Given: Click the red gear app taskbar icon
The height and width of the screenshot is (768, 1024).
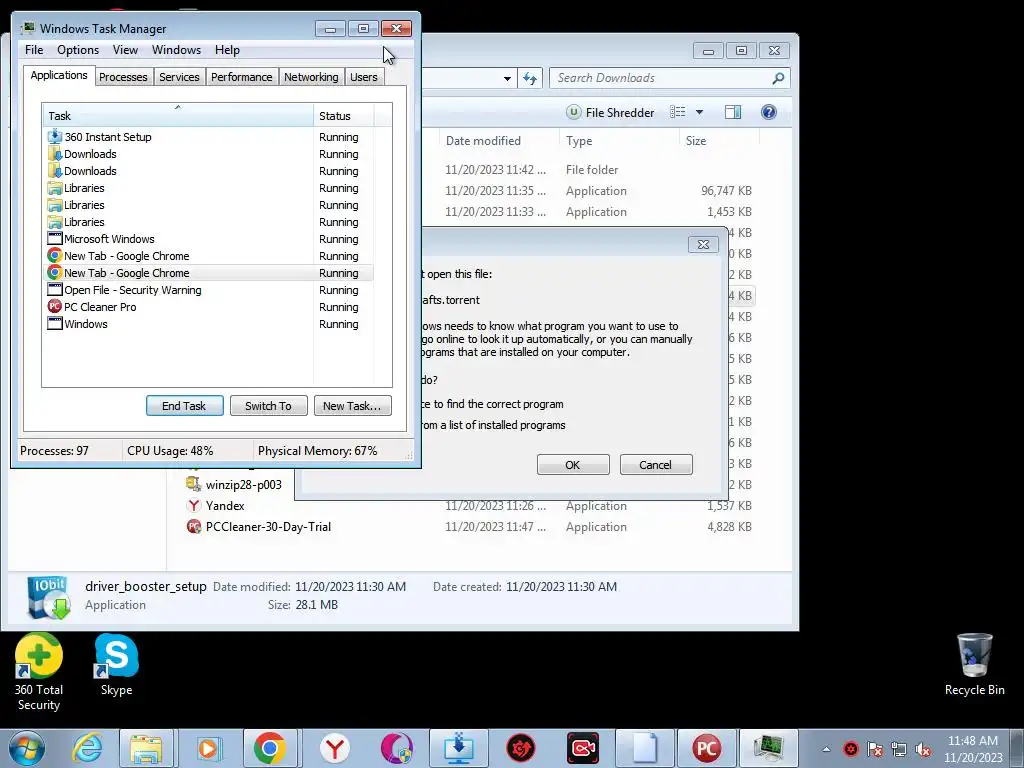Looking at the screenshot, I should [x=520, y=748].
